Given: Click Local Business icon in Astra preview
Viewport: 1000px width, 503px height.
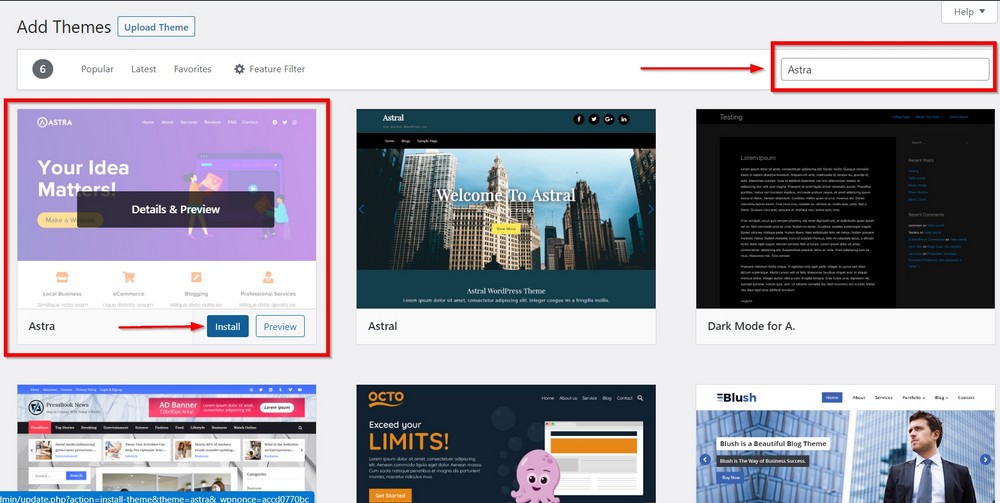Looking at the screenshot, I should point(62,277).
